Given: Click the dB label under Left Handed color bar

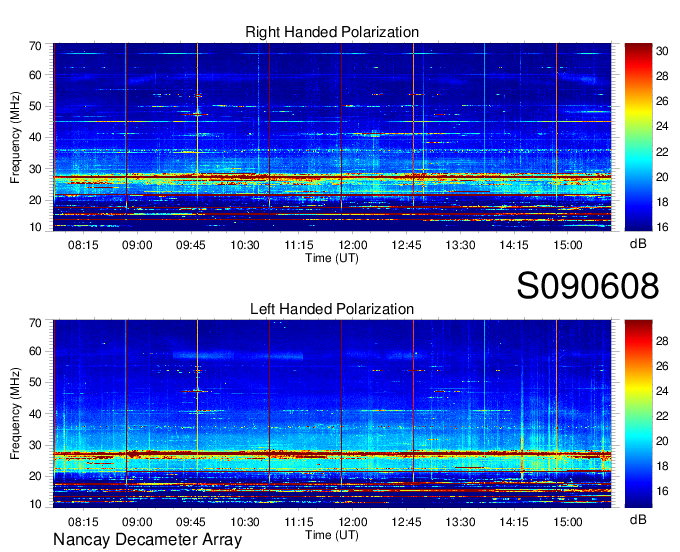Looking at the screenshot, I should point(638,519).
